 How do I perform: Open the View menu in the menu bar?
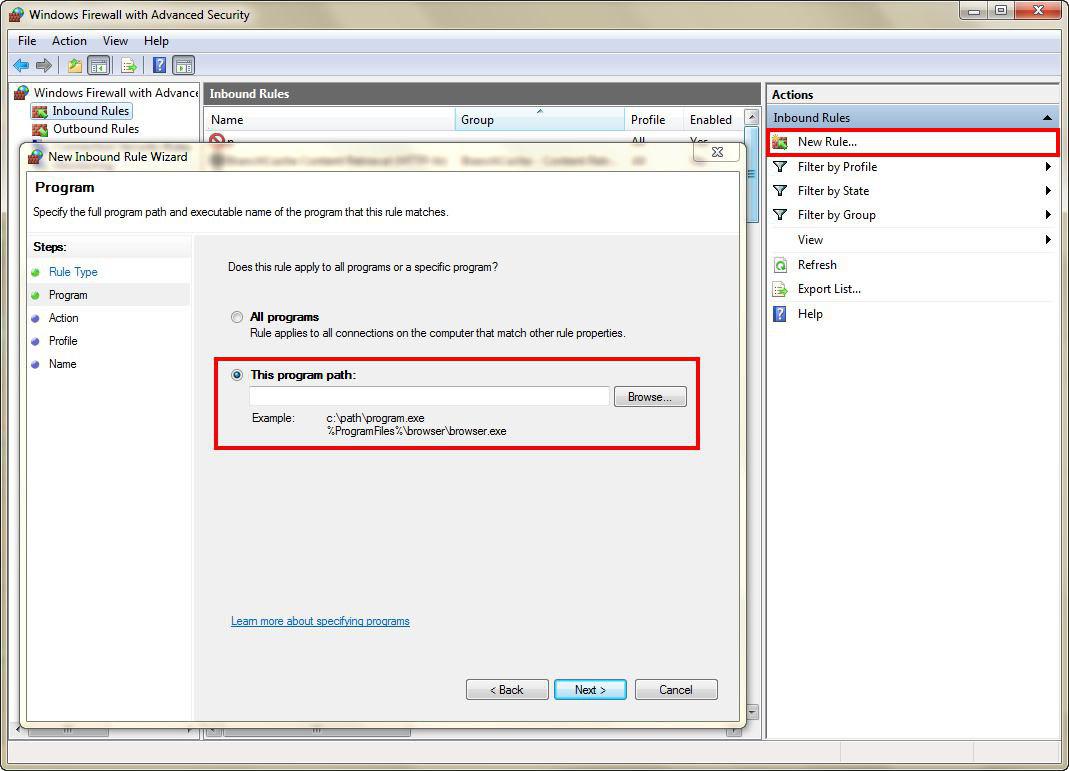(x=115, y=41)
